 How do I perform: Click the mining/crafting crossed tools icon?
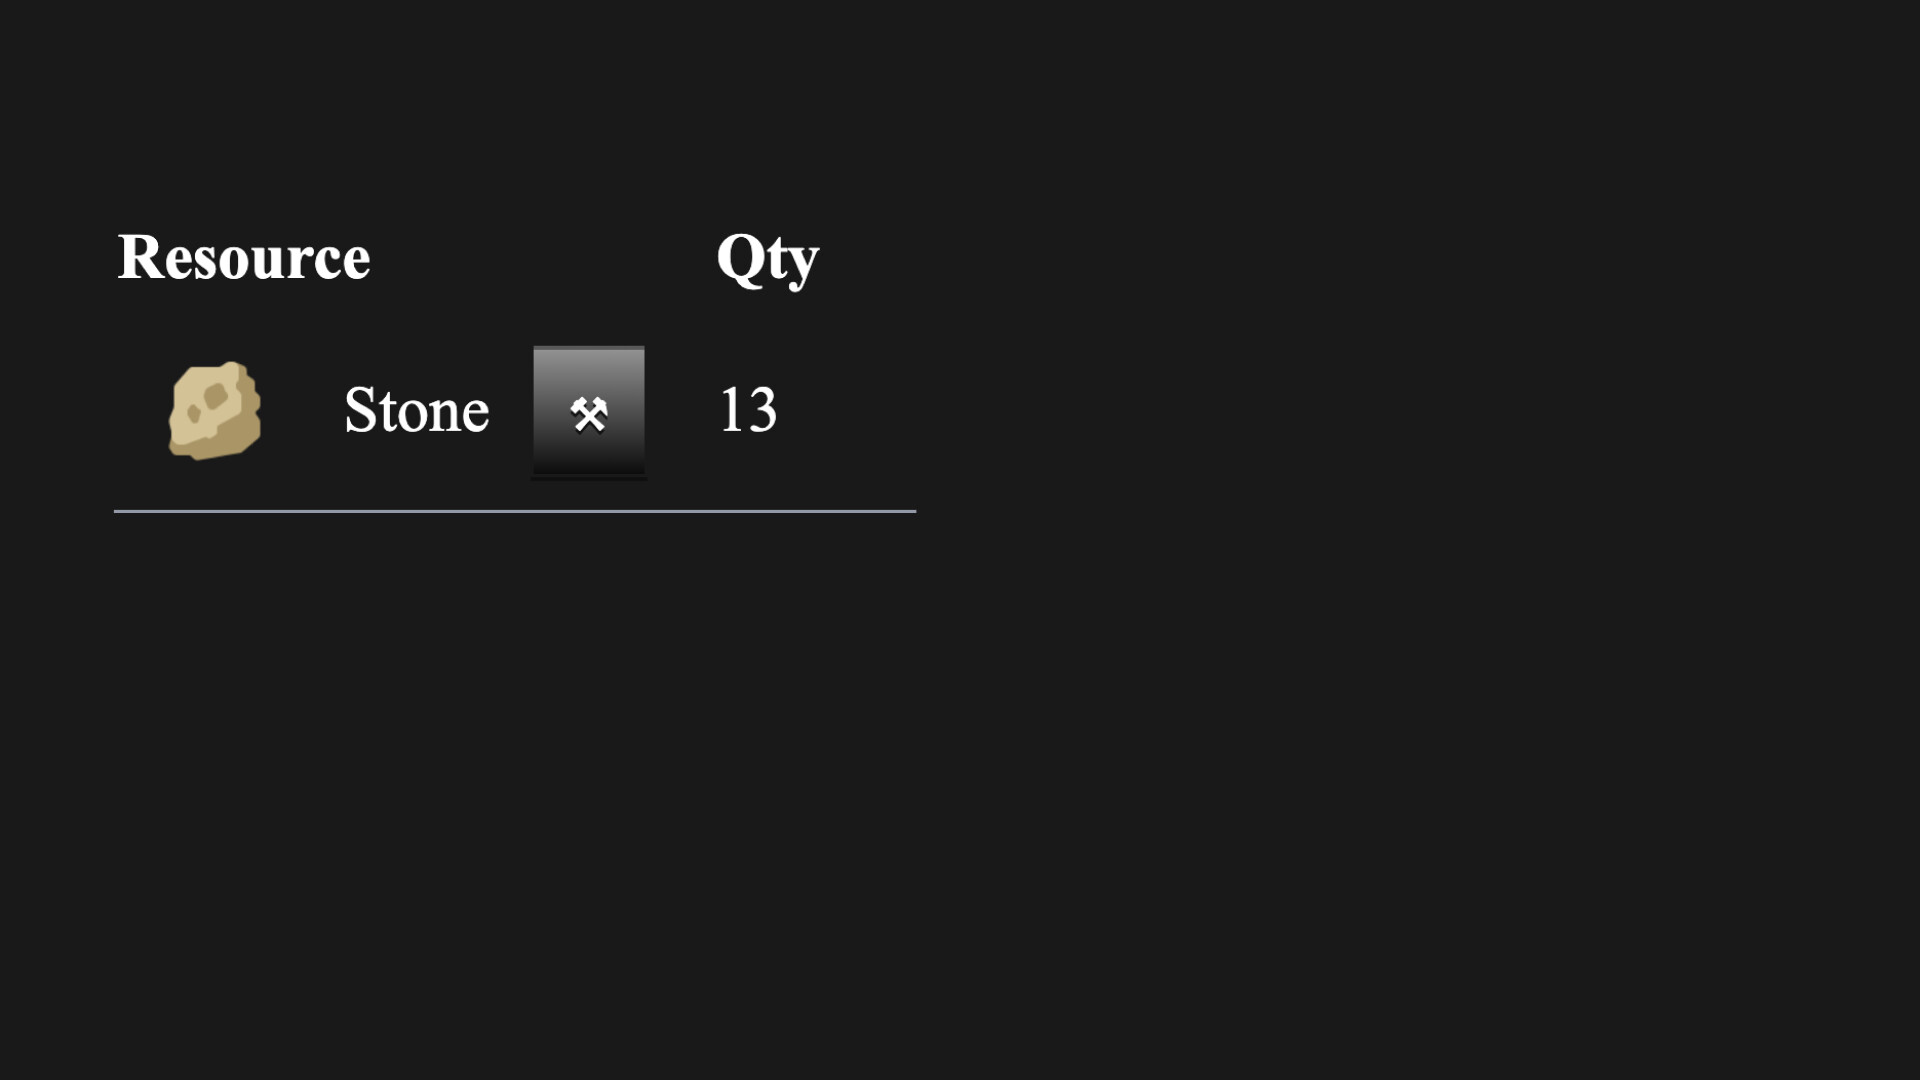(589, 411)
